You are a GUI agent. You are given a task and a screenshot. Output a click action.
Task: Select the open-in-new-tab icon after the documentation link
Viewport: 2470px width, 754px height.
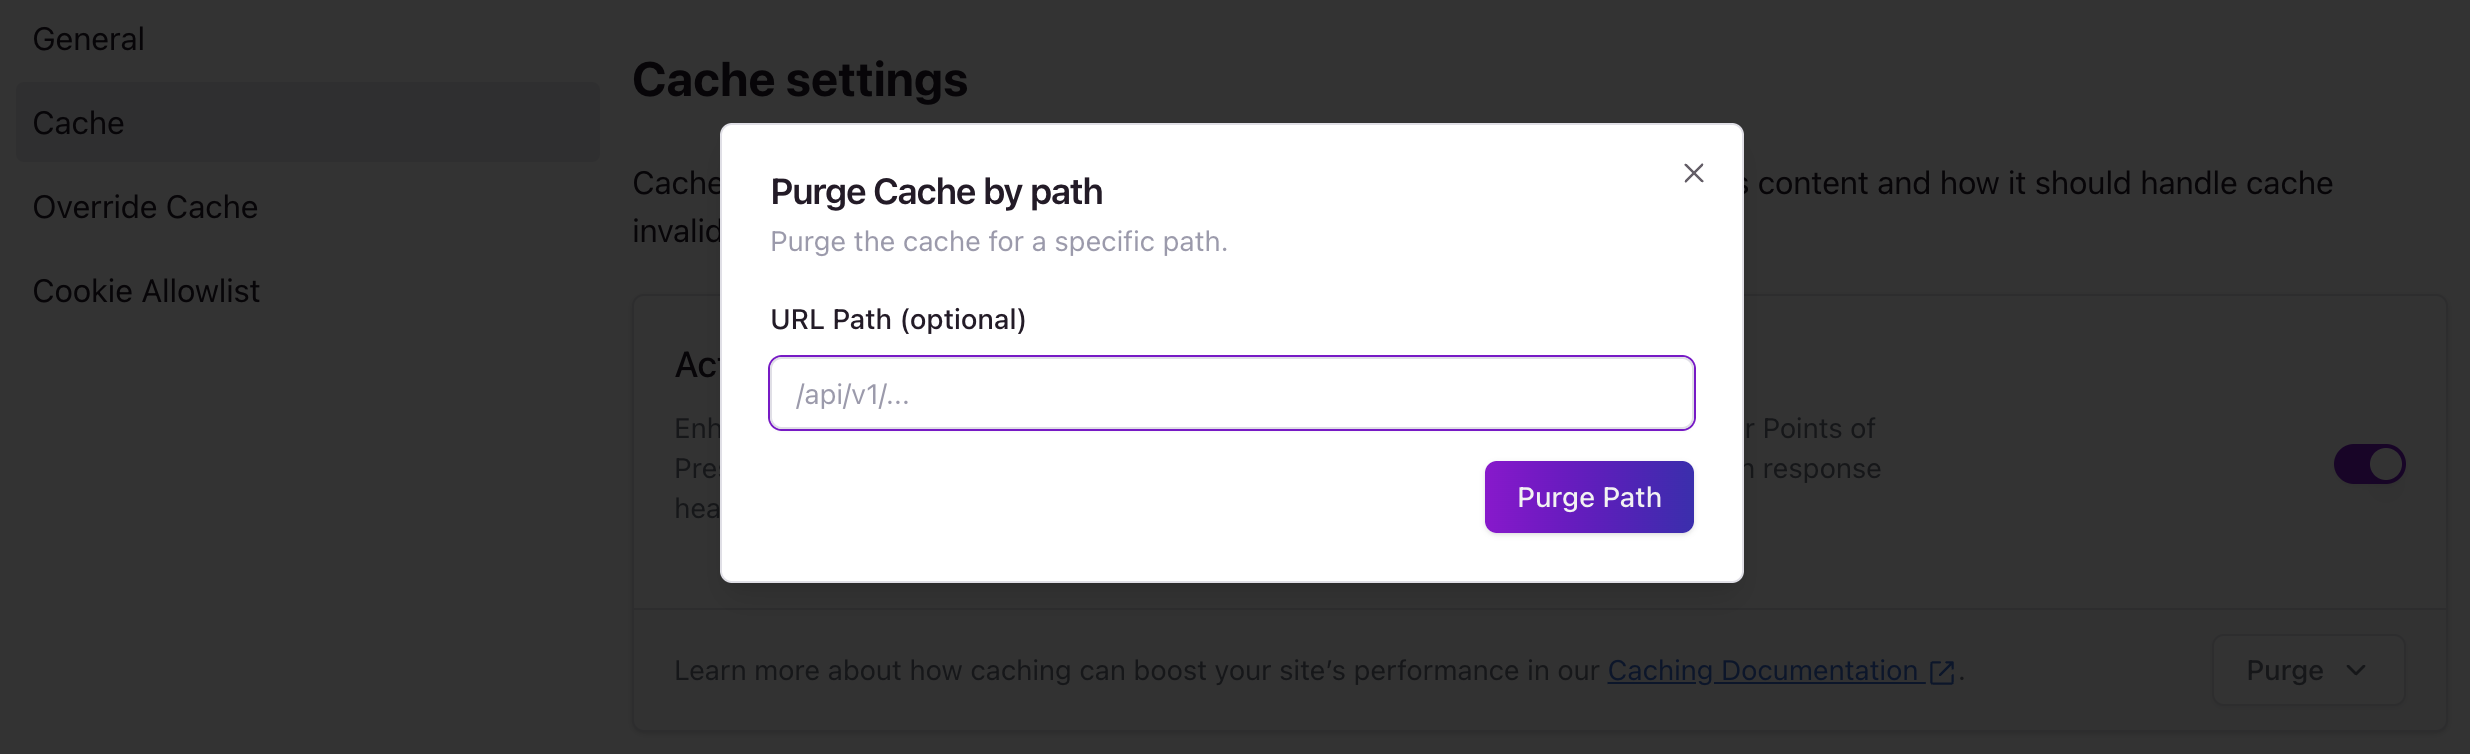(x=1940, y=671)
